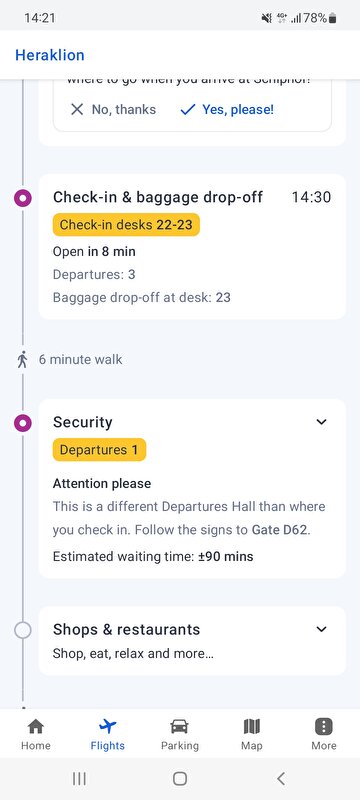The height and width of the screenshot is (800, 360).
Task: Choose "Yes, please!" option
Action: (x=227, y=109)
